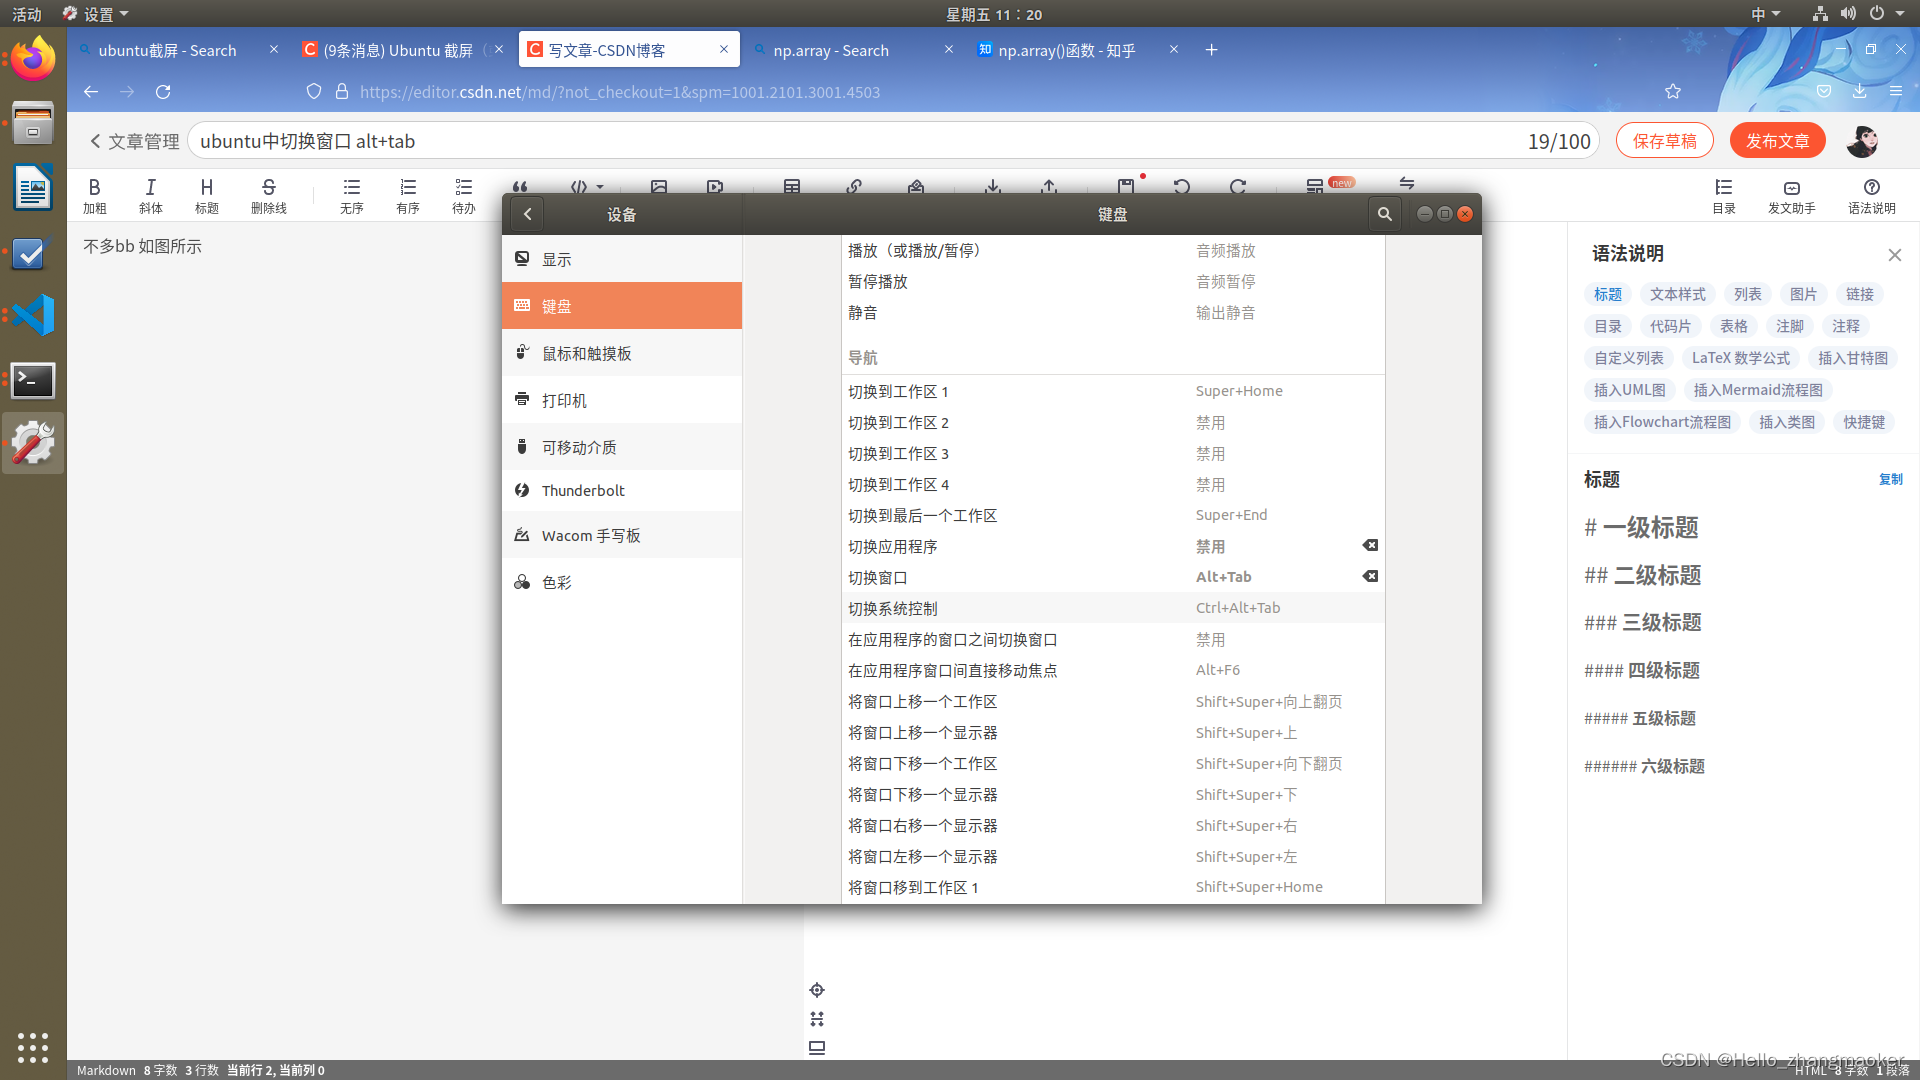Select the LaTeX 数学公式 syntax tag
The height and width of the screenshot is (1080, 1920).
coord(1740,358)
